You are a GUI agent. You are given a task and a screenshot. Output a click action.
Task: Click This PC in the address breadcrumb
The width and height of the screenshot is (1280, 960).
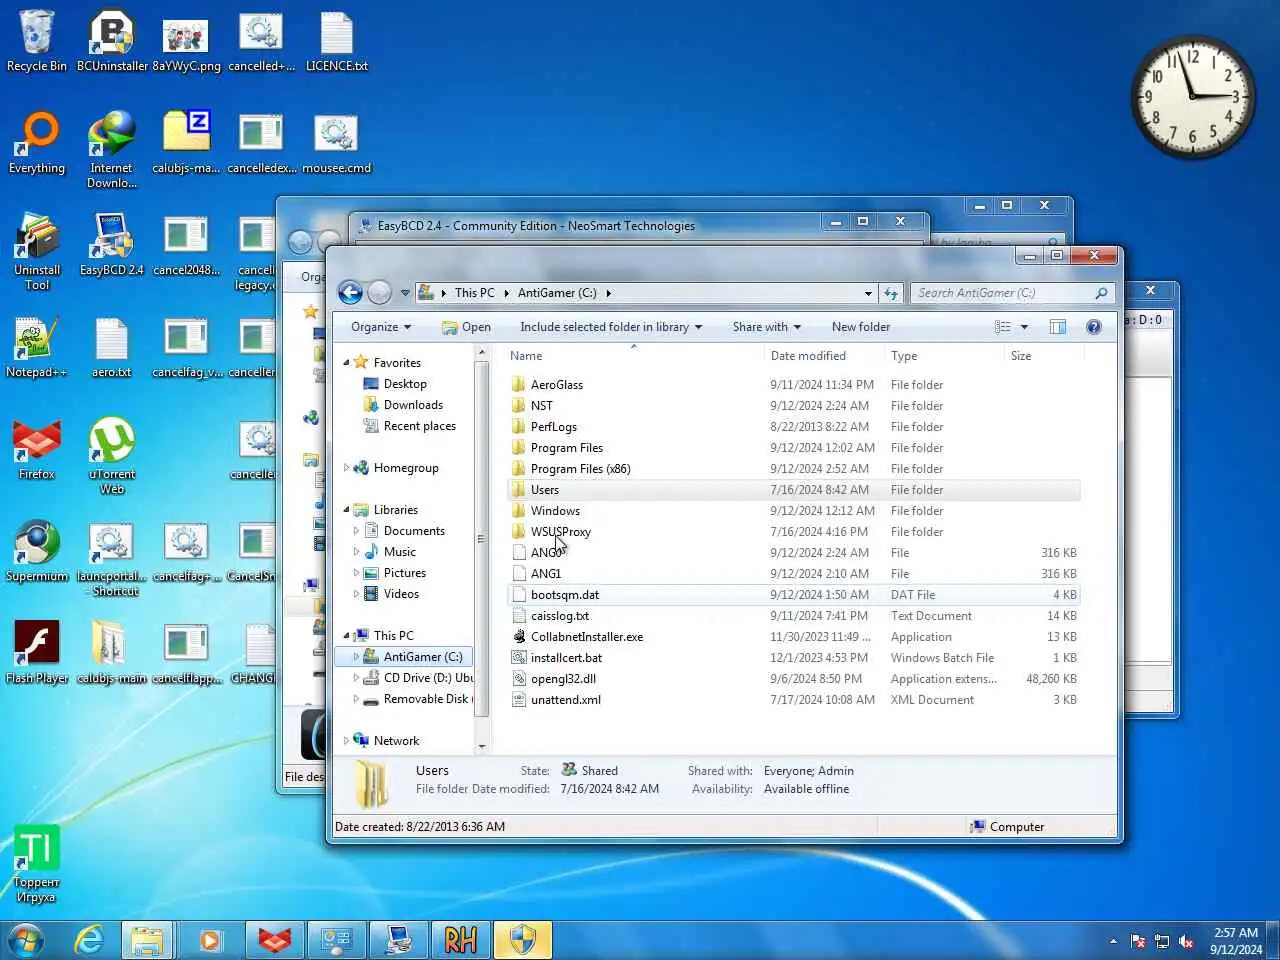click(474, 293)
